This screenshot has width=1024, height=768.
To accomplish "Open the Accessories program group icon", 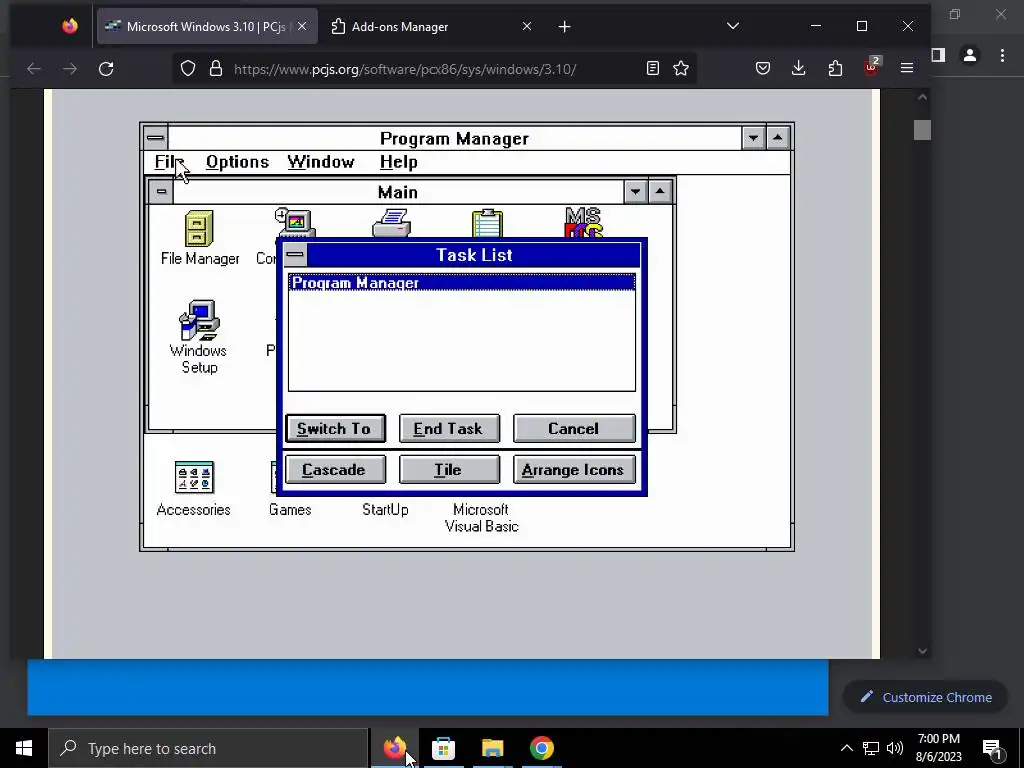I will coord(194,477).
